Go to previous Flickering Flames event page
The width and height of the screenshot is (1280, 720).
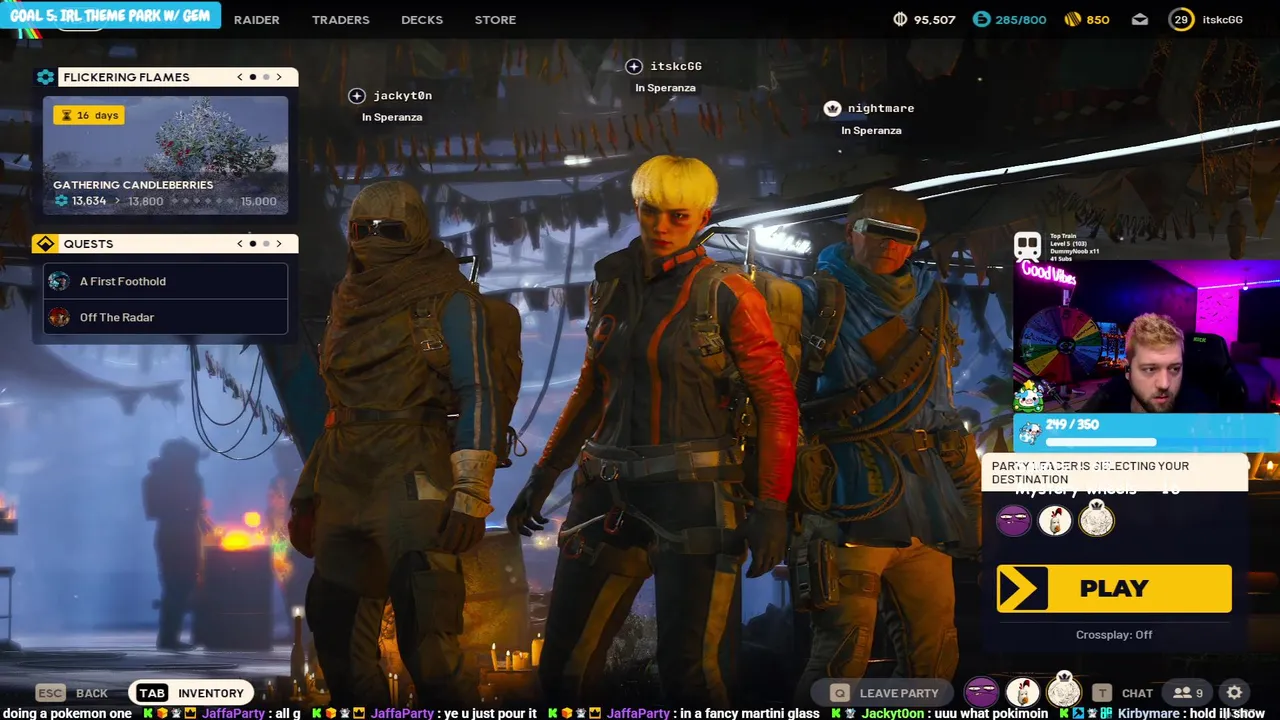[x=240, y=77]
